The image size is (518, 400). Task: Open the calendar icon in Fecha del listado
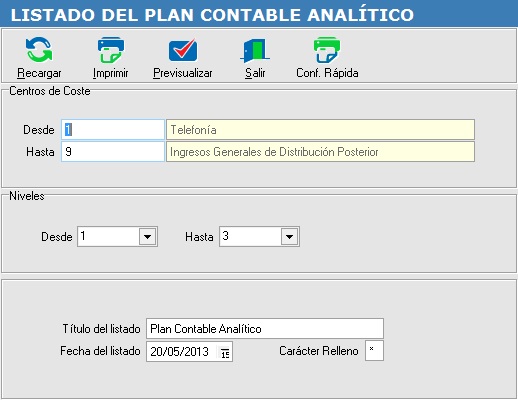click(x=225, y=352)
